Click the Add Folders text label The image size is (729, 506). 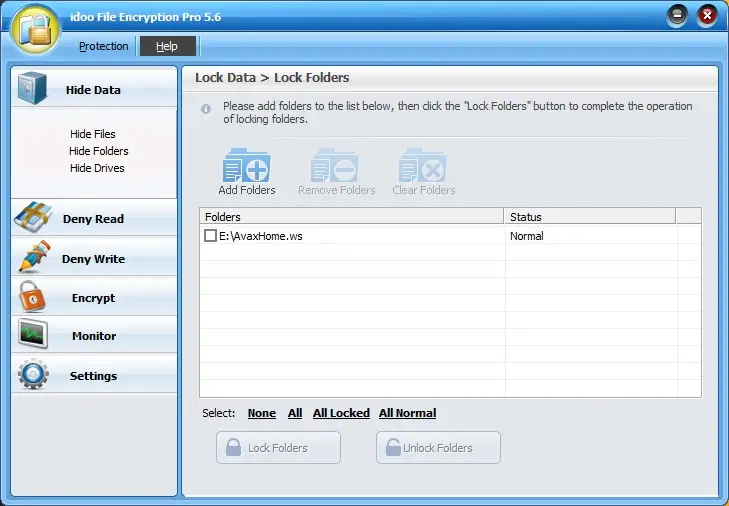pyautogui.click(x=247, y=190)
